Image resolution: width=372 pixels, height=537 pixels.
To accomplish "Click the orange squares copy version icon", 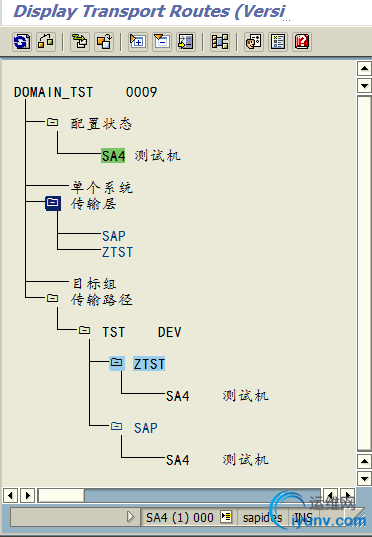I will (x=104, y=42).
